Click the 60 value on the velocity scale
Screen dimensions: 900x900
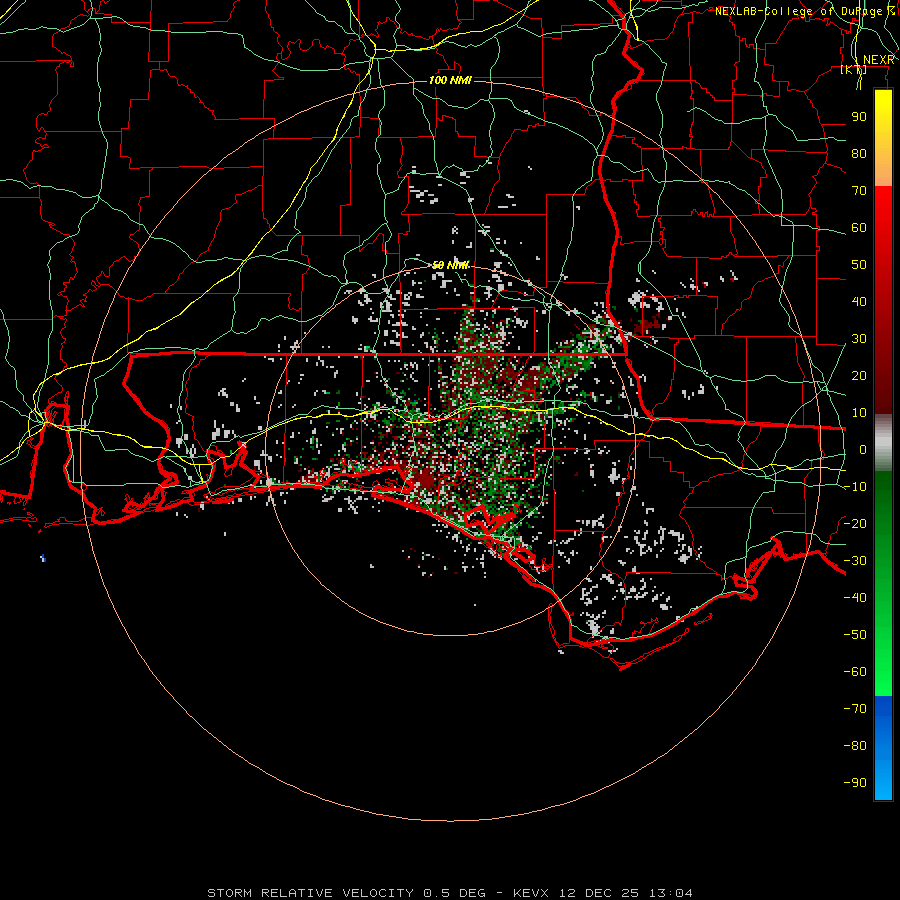(x=859, y=228)
